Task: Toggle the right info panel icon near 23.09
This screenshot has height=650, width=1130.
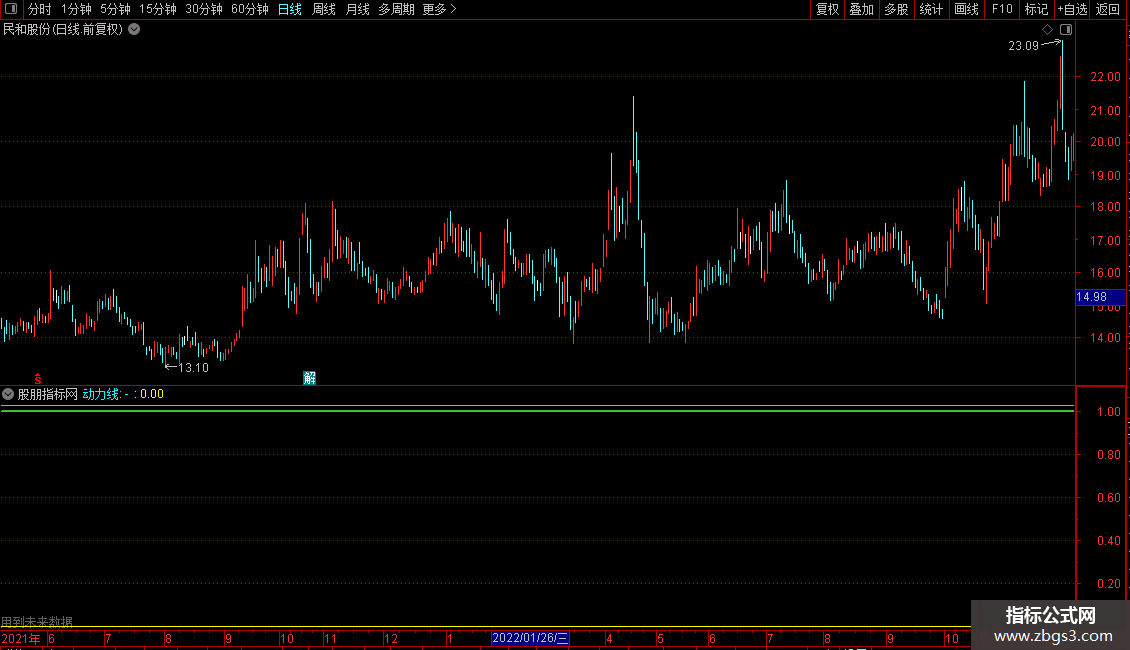Action: 1066,30
